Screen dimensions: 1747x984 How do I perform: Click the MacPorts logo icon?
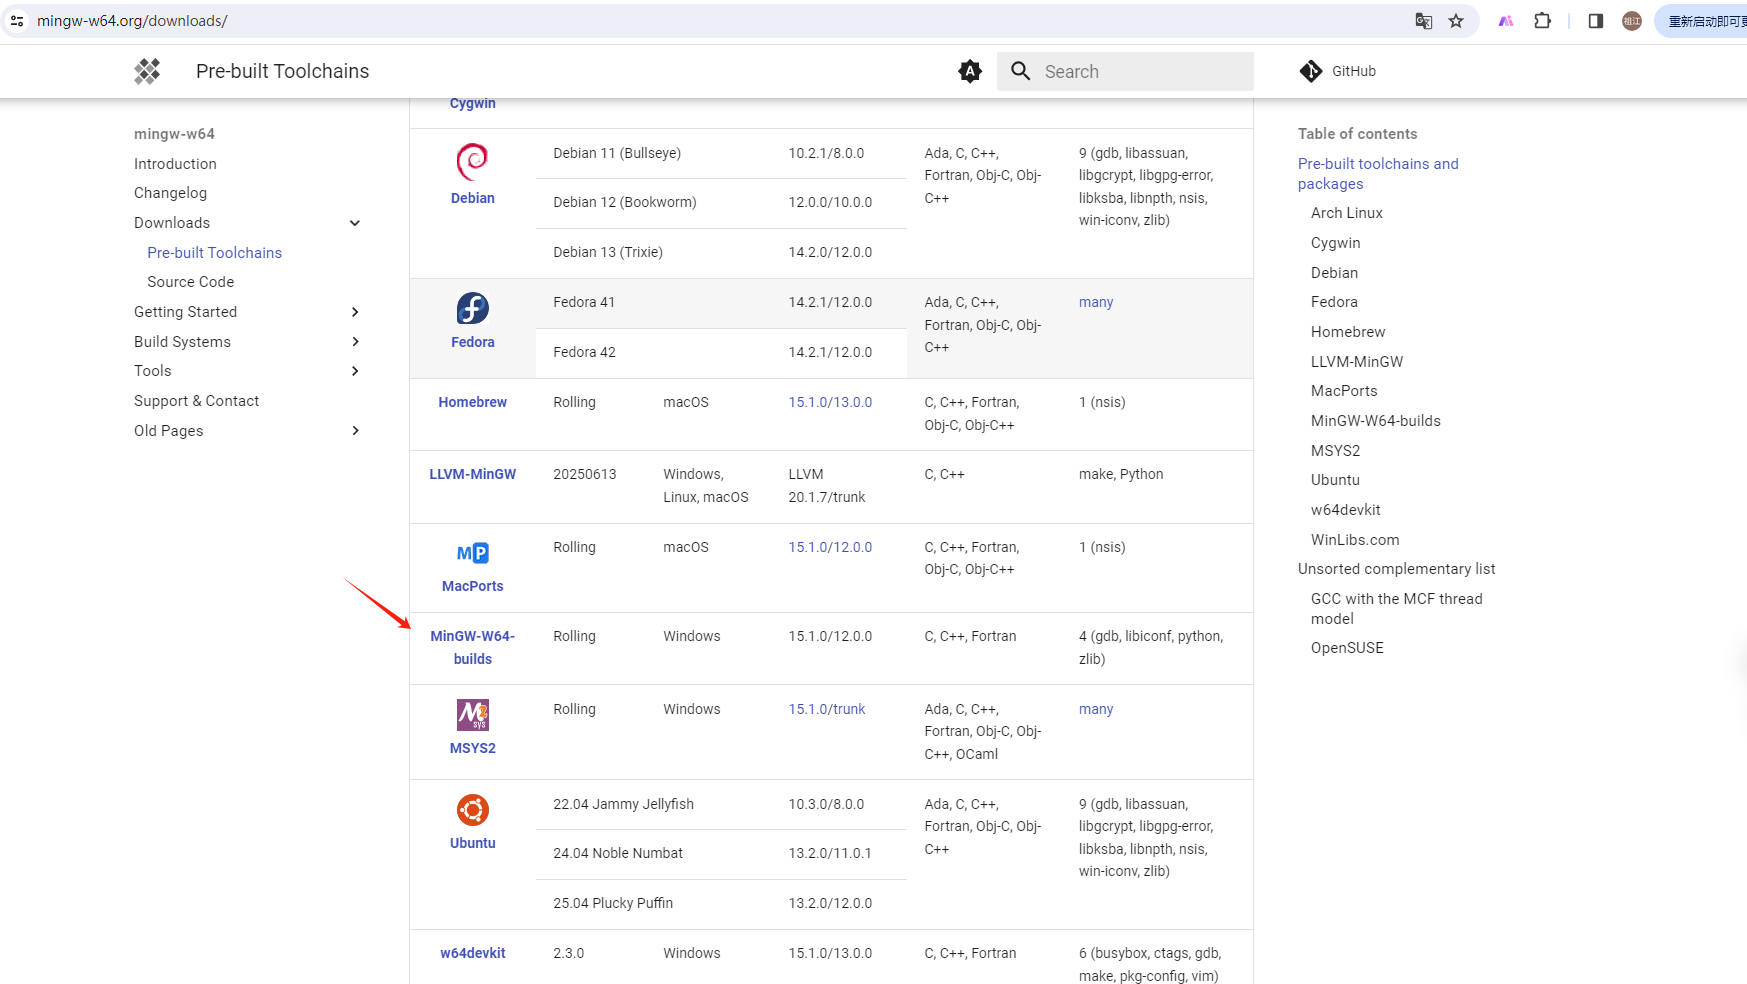click(472, 553)
